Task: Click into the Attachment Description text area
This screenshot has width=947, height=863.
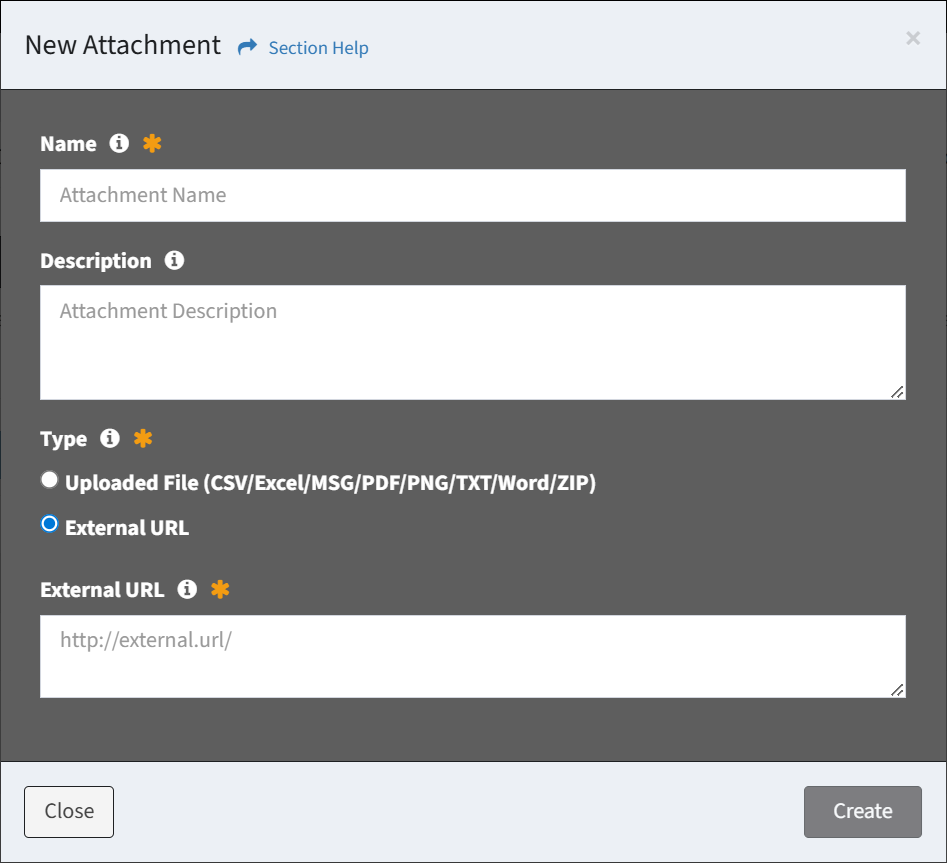Action: (x=472, y=342)
